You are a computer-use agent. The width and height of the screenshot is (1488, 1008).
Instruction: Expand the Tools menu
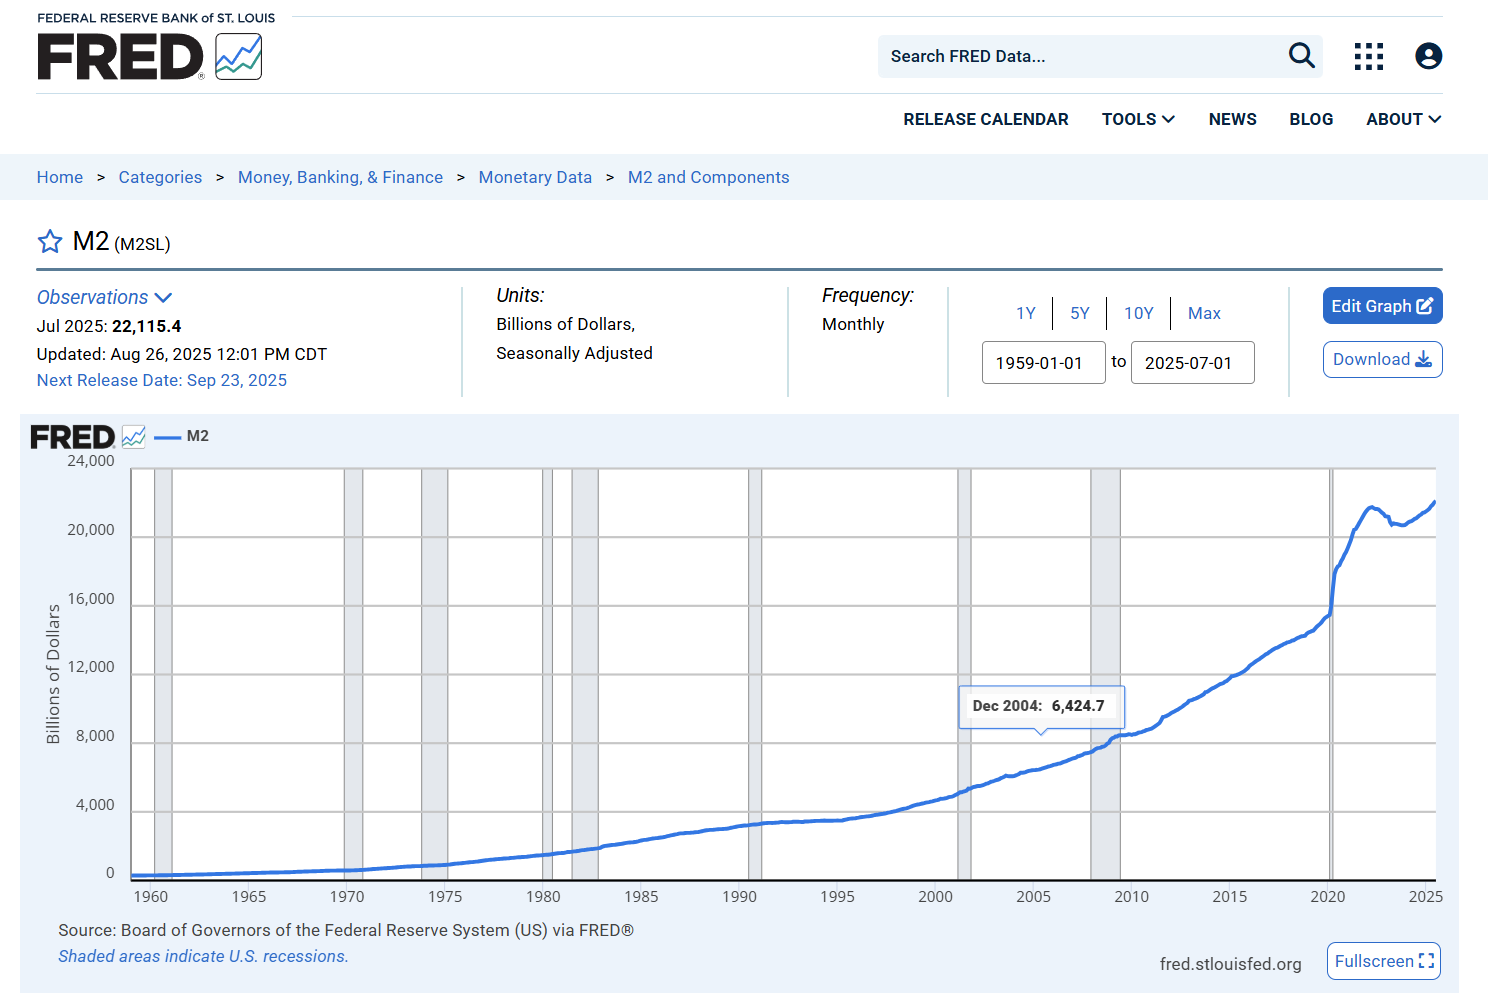(1138, 119)
